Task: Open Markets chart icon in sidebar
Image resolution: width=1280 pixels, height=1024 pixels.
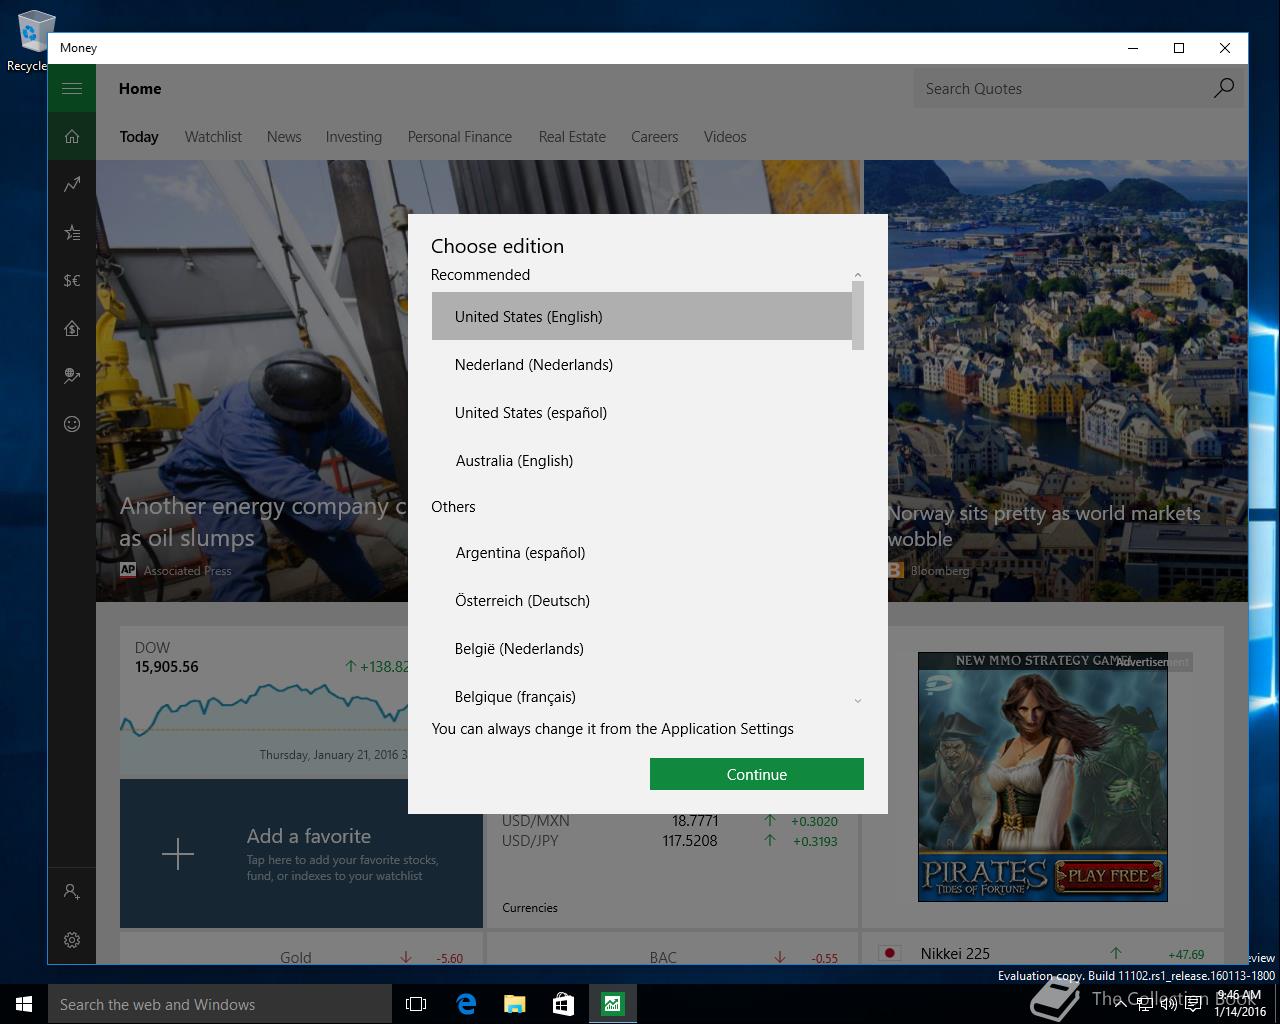Action: [72, 184]
